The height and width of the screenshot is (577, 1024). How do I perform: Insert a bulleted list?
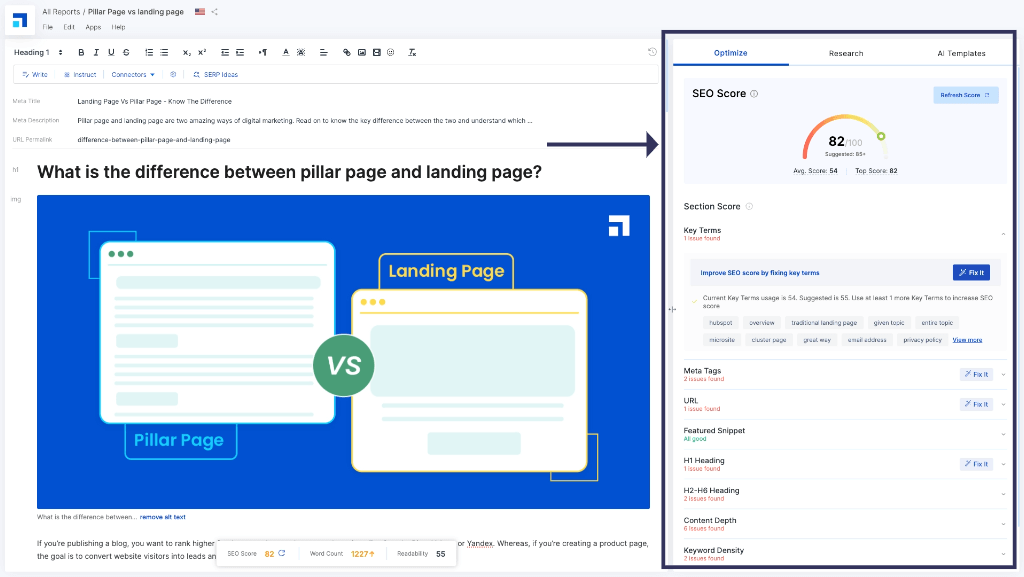coord(164,53)
